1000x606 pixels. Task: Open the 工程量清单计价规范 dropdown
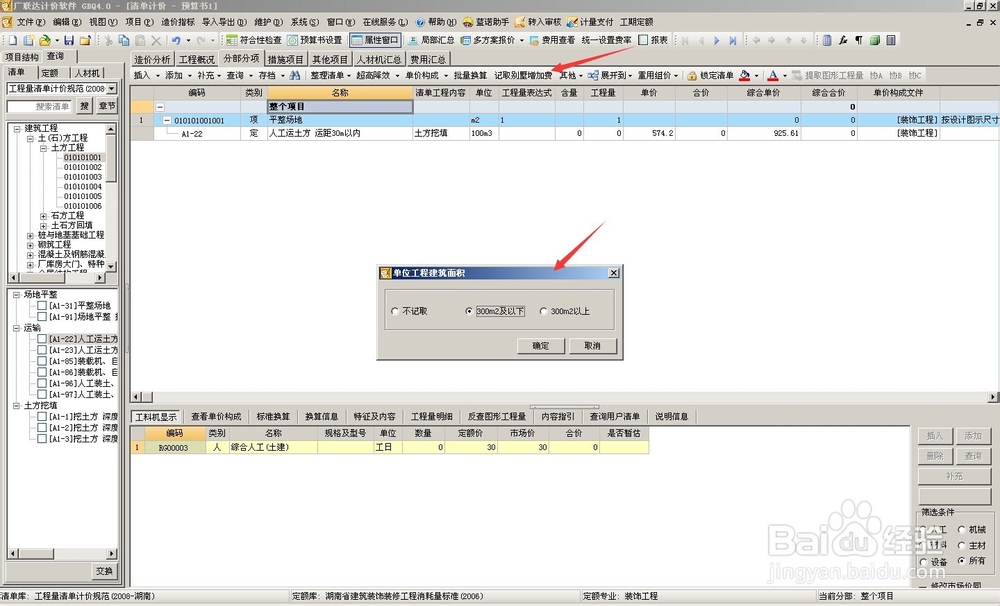(x=112, y=89)
